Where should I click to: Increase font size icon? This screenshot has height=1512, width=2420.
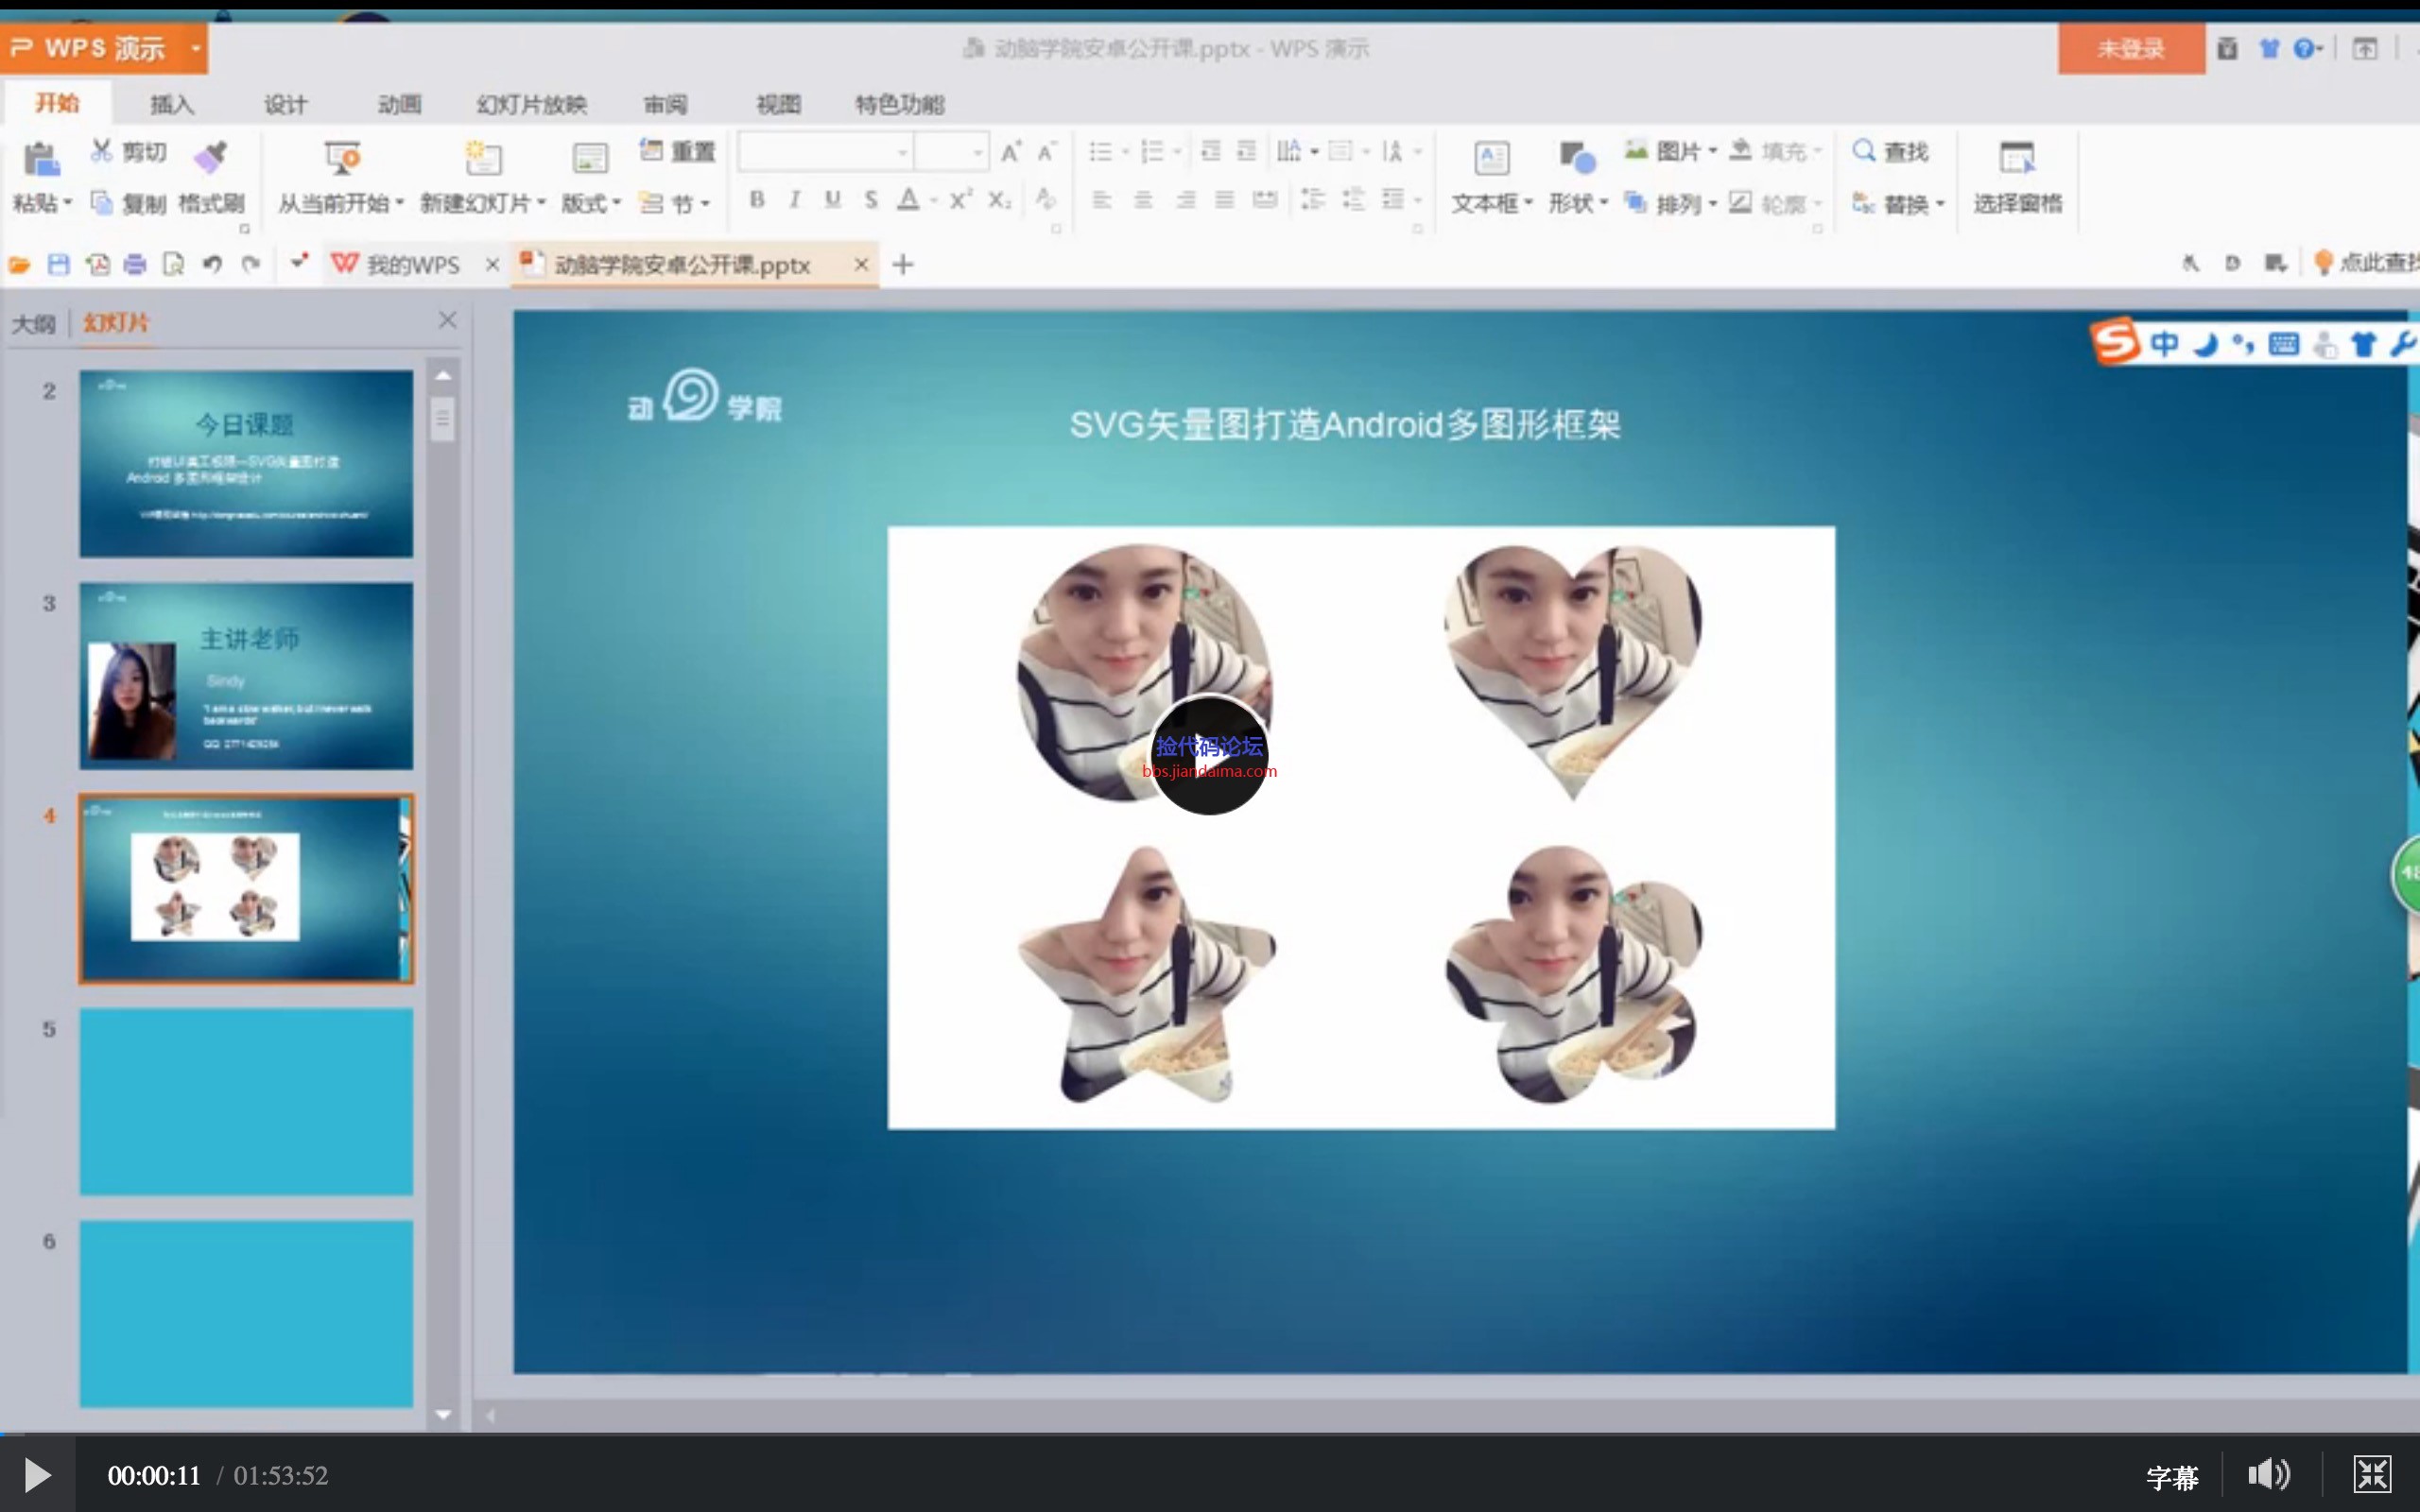tap(1011, 151)
